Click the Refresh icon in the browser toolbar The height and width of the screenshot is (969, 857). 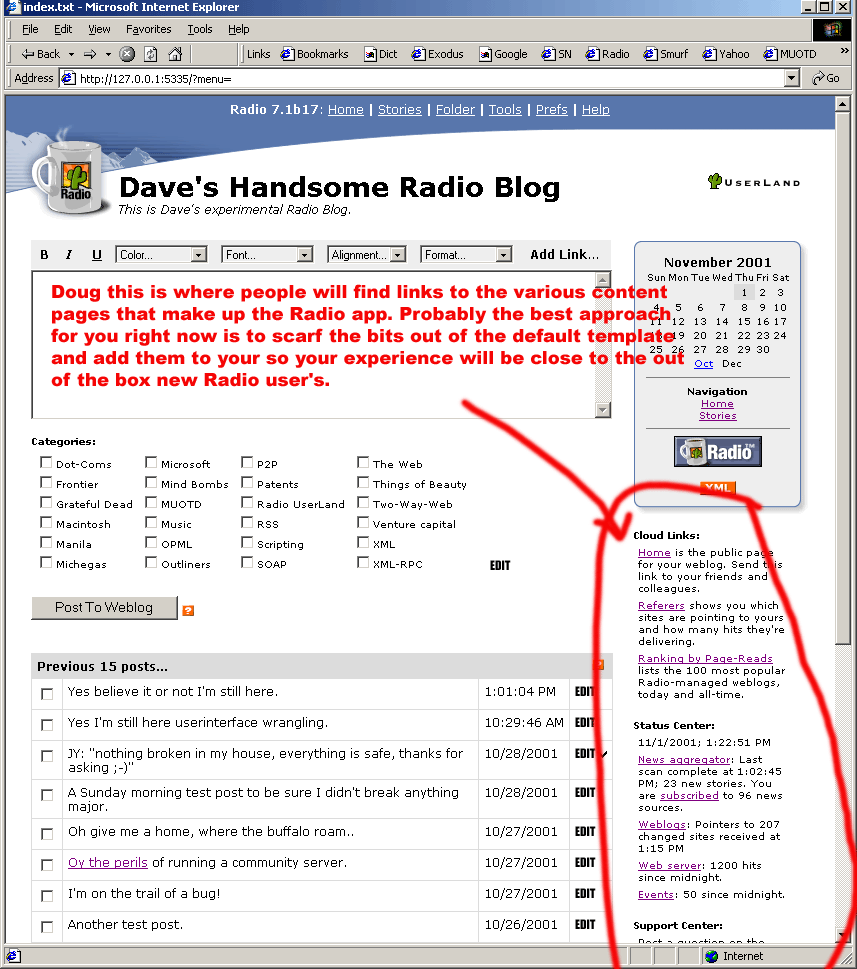tap(151, 54)
